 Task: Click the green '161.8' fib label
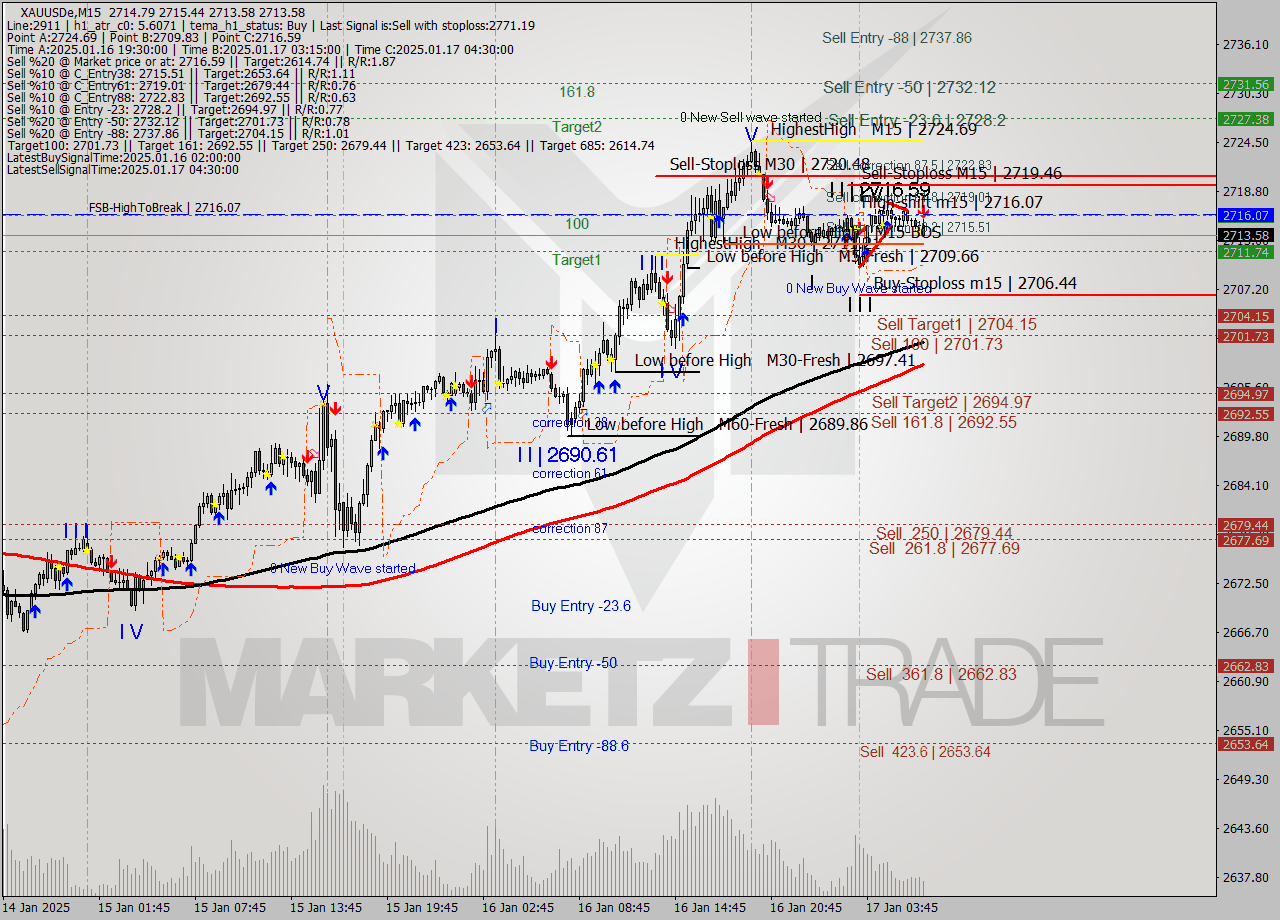pos(577,92)
